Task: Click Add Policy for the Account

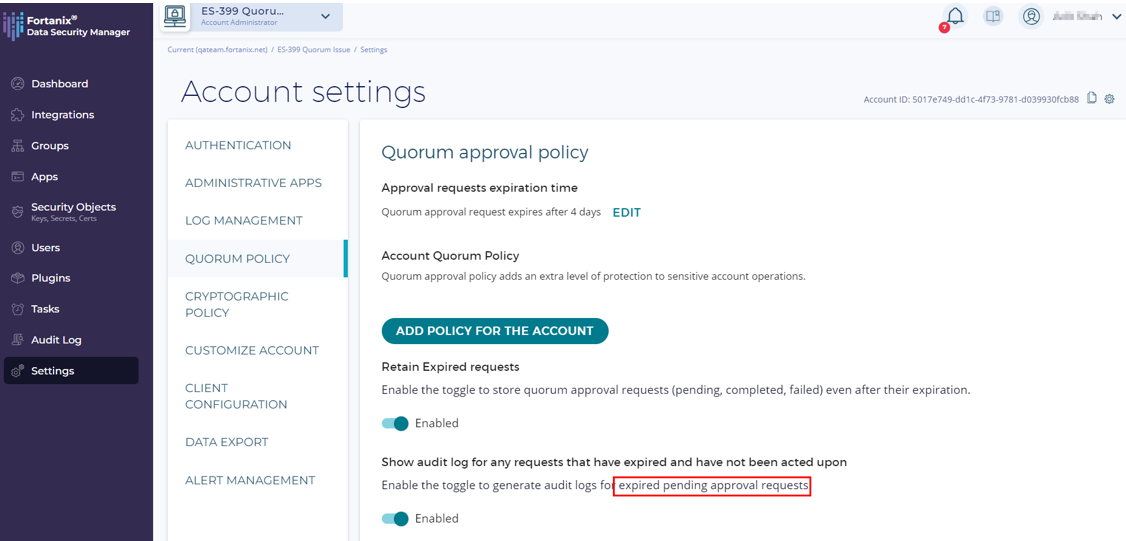Action: [494, 331]
